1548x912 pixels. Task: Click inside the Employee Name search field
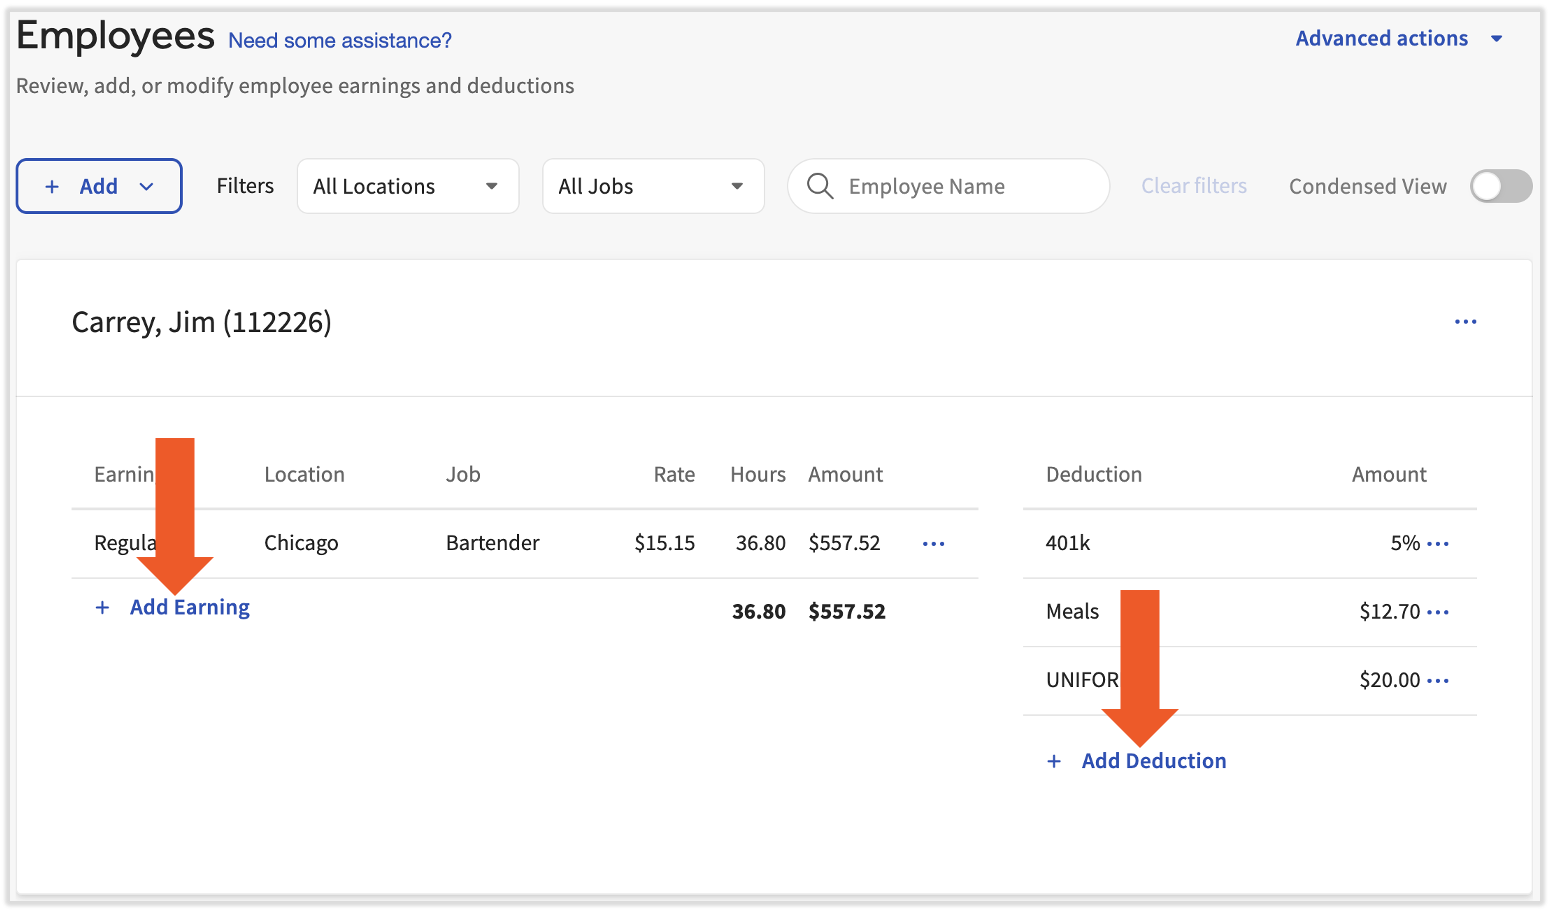pos(950,186)
